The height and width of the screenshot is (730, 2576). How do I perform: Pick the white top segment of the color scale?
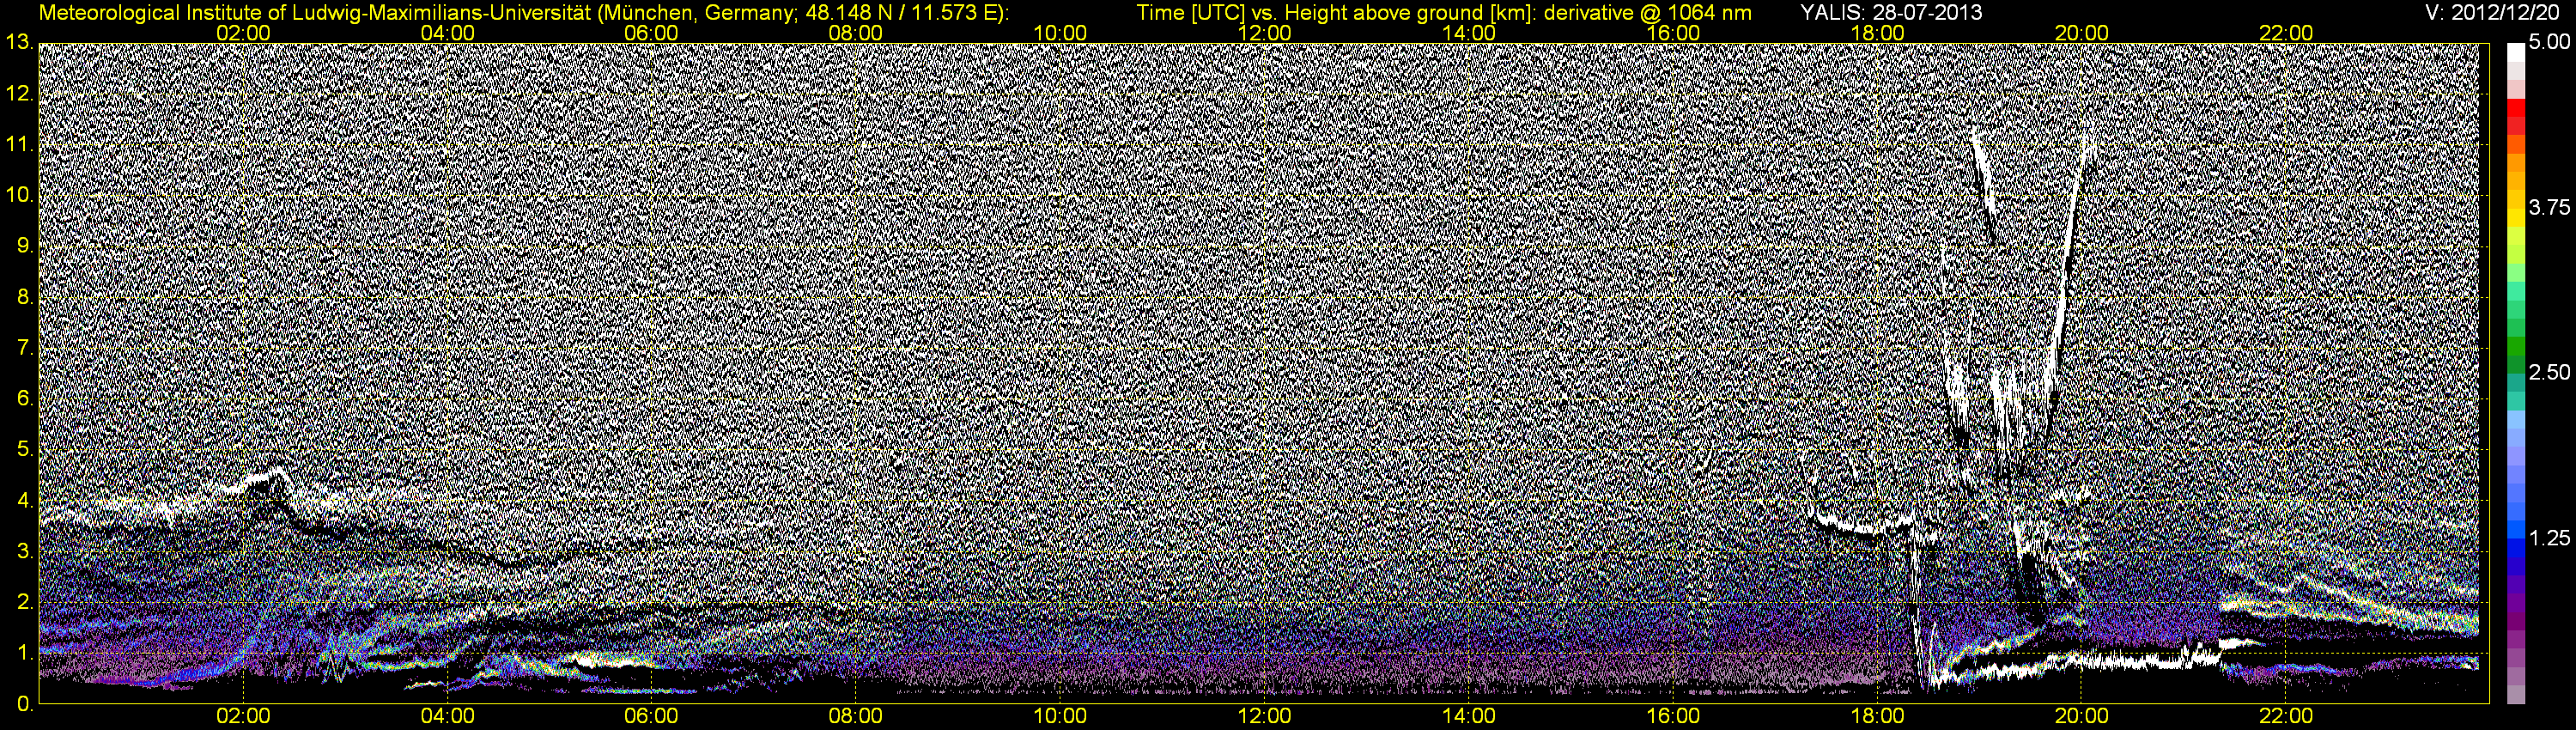2516,52
